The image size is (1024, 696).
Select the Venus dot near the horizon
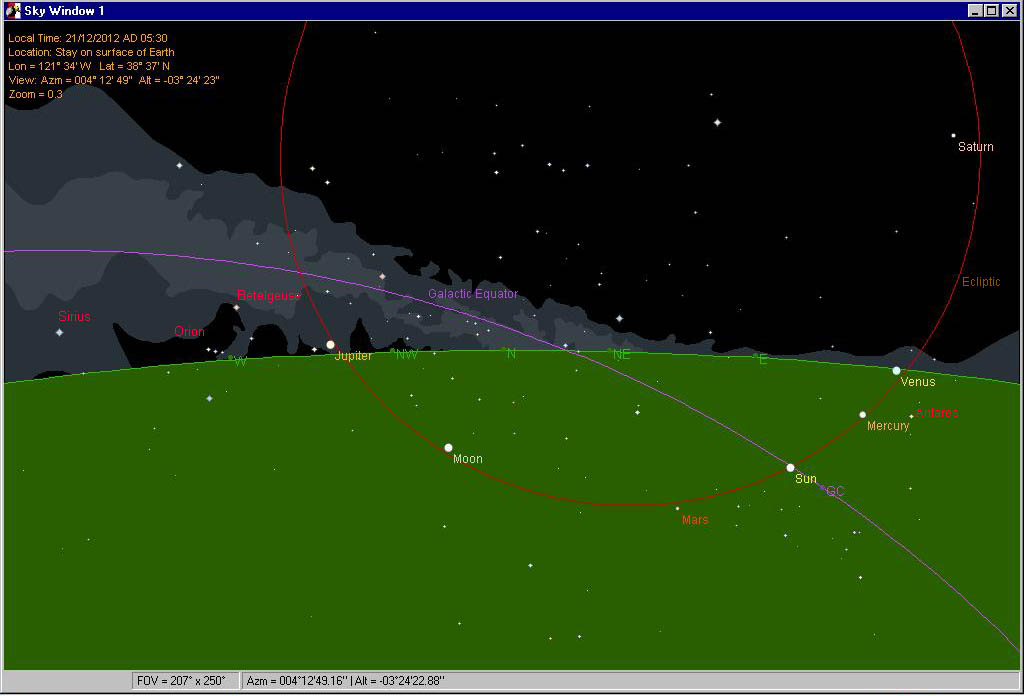pos(896,371)
